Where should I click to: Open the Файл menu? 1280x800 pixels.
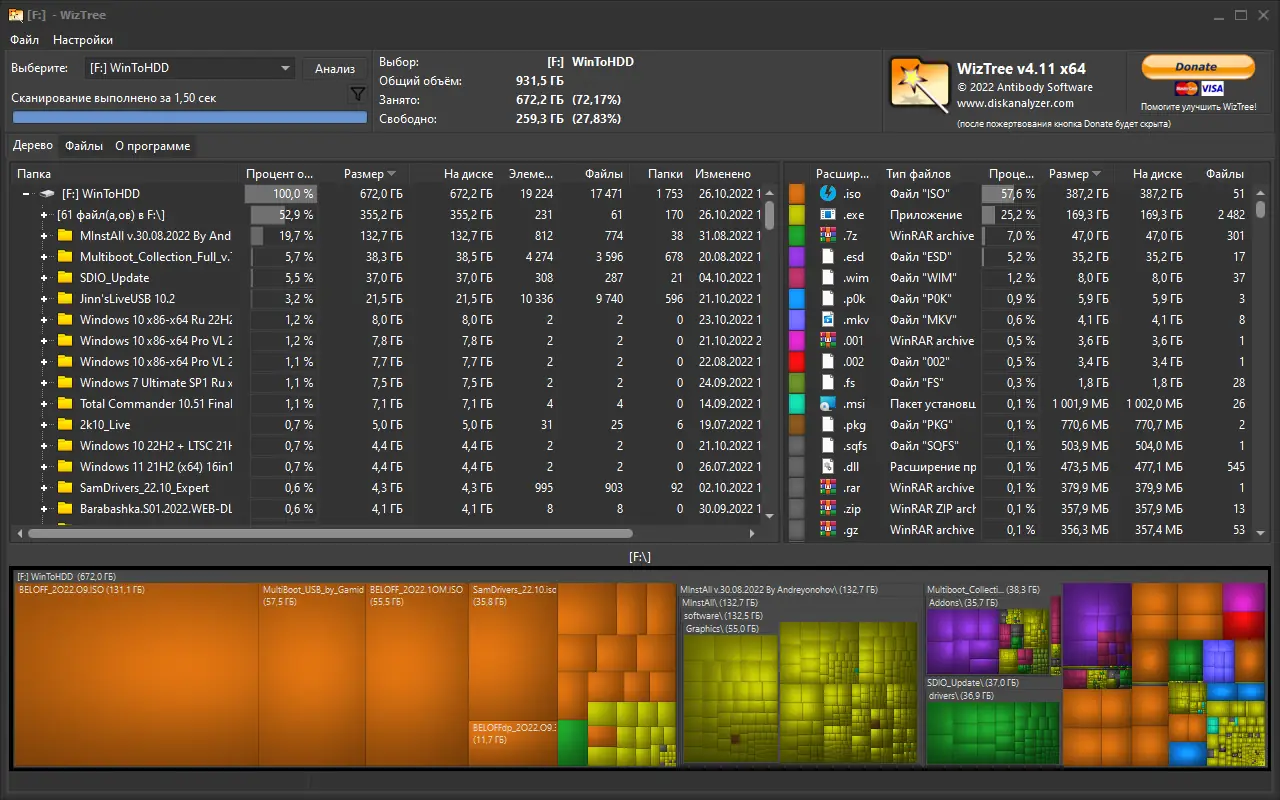(x=25, y=40)
